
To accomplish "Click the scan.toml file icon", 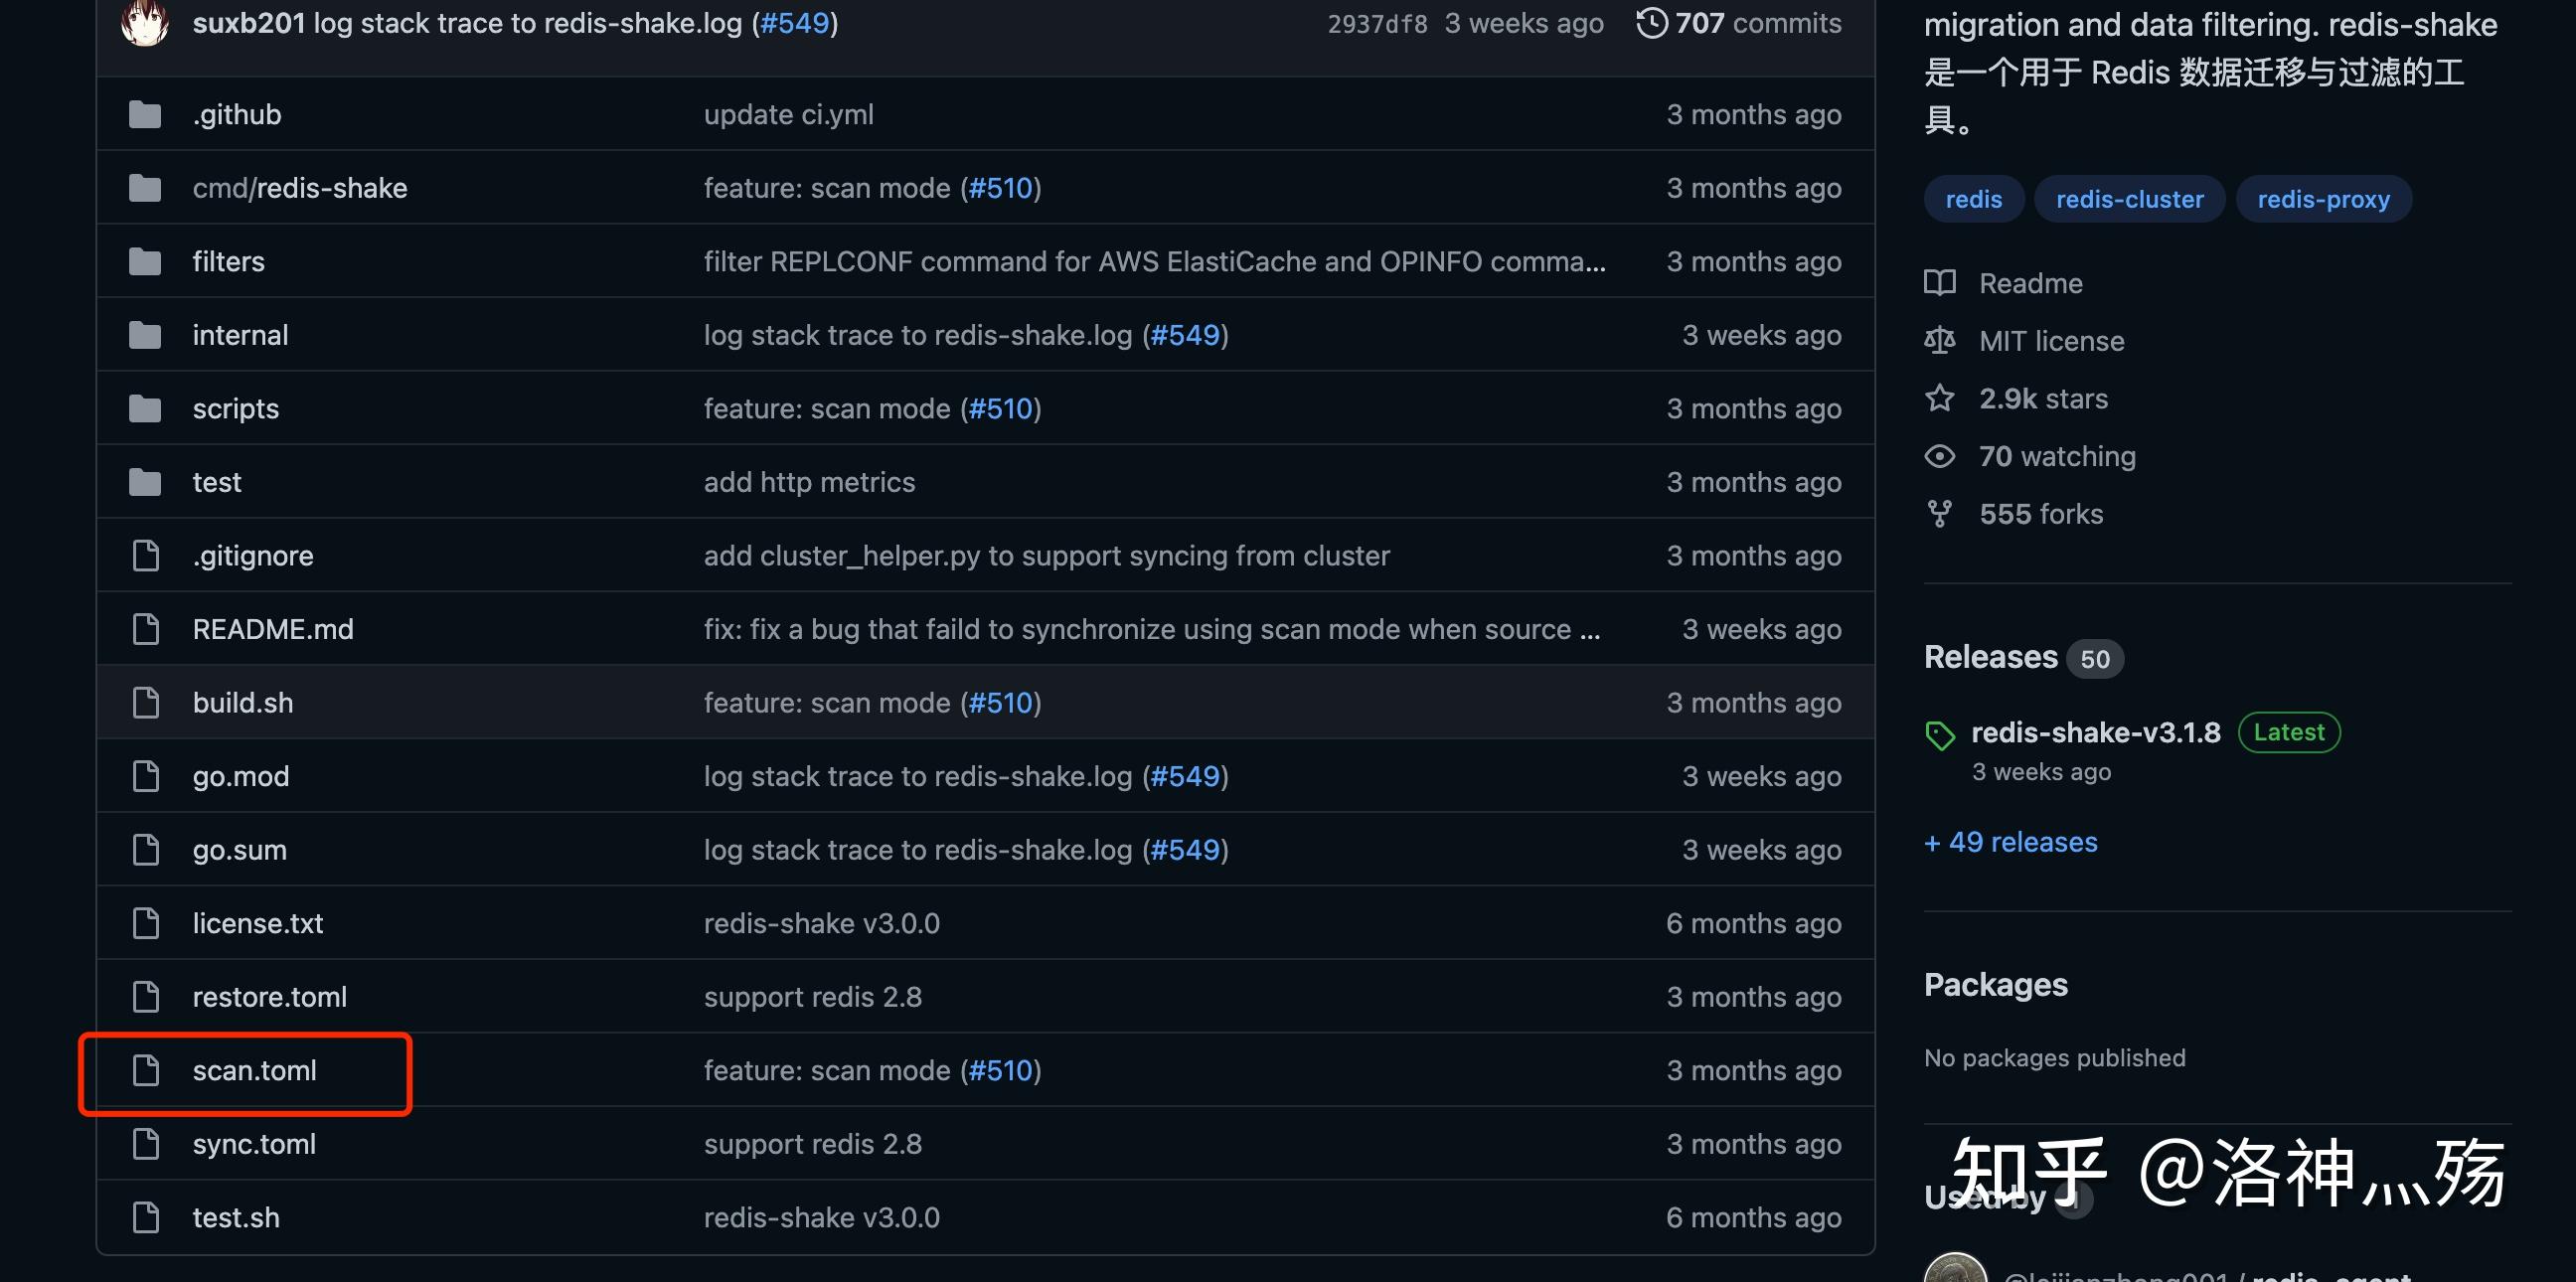I will point(146,1070).
